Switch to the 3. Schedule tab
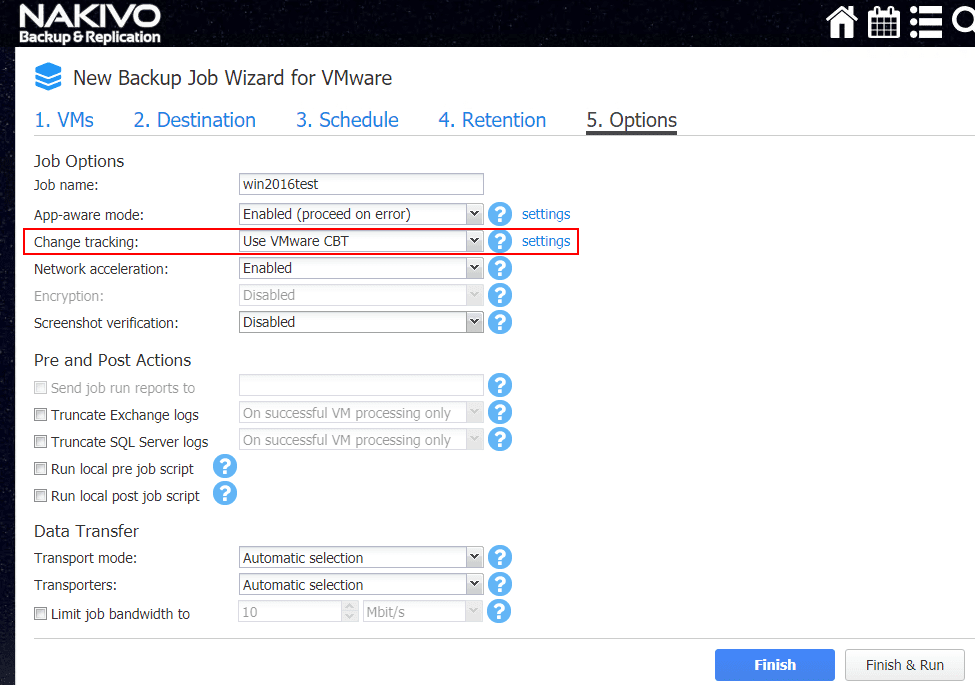Screen dimensions: 975x685 coord(347,120)
